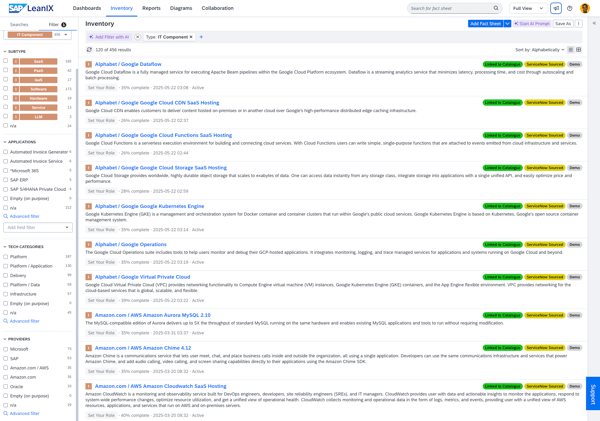The height and width of the screenshot is (421, 600).
Task: Add a new filter with plus icon
Action: click(x=201, y=37)
